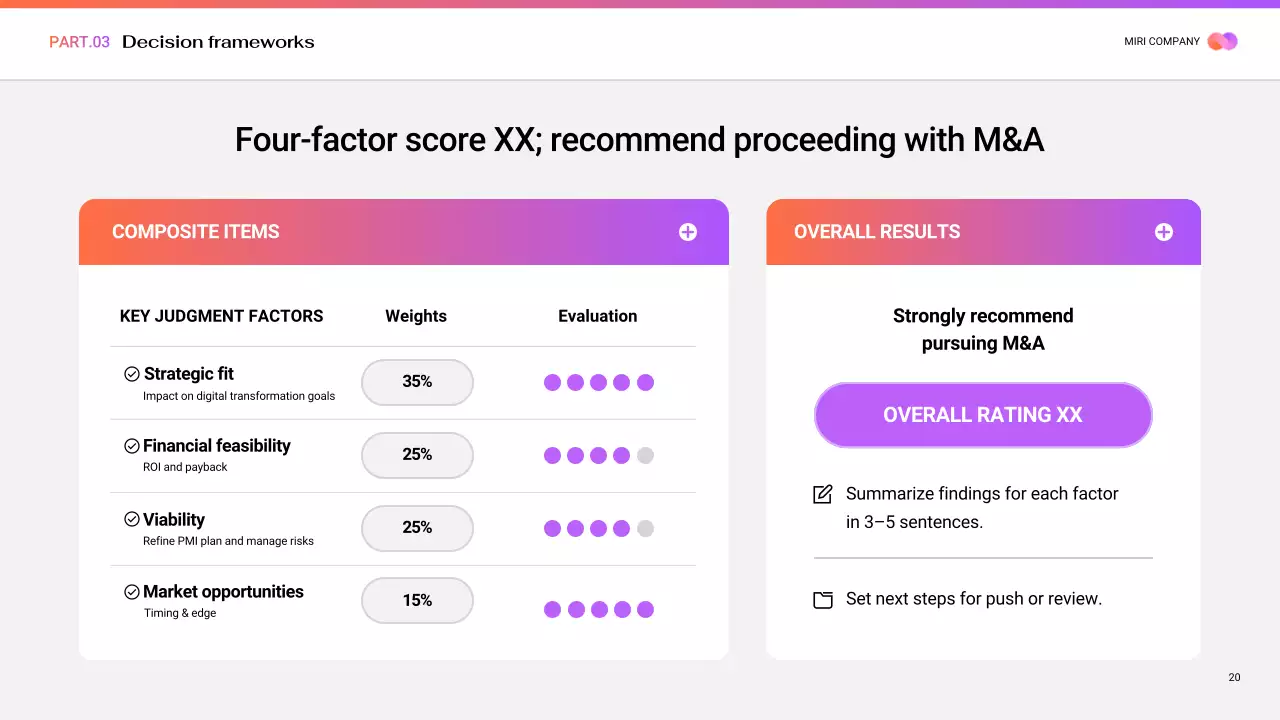Select the 35% weight pill
This screenshot has height=720, width=1280.
point(417,382)
